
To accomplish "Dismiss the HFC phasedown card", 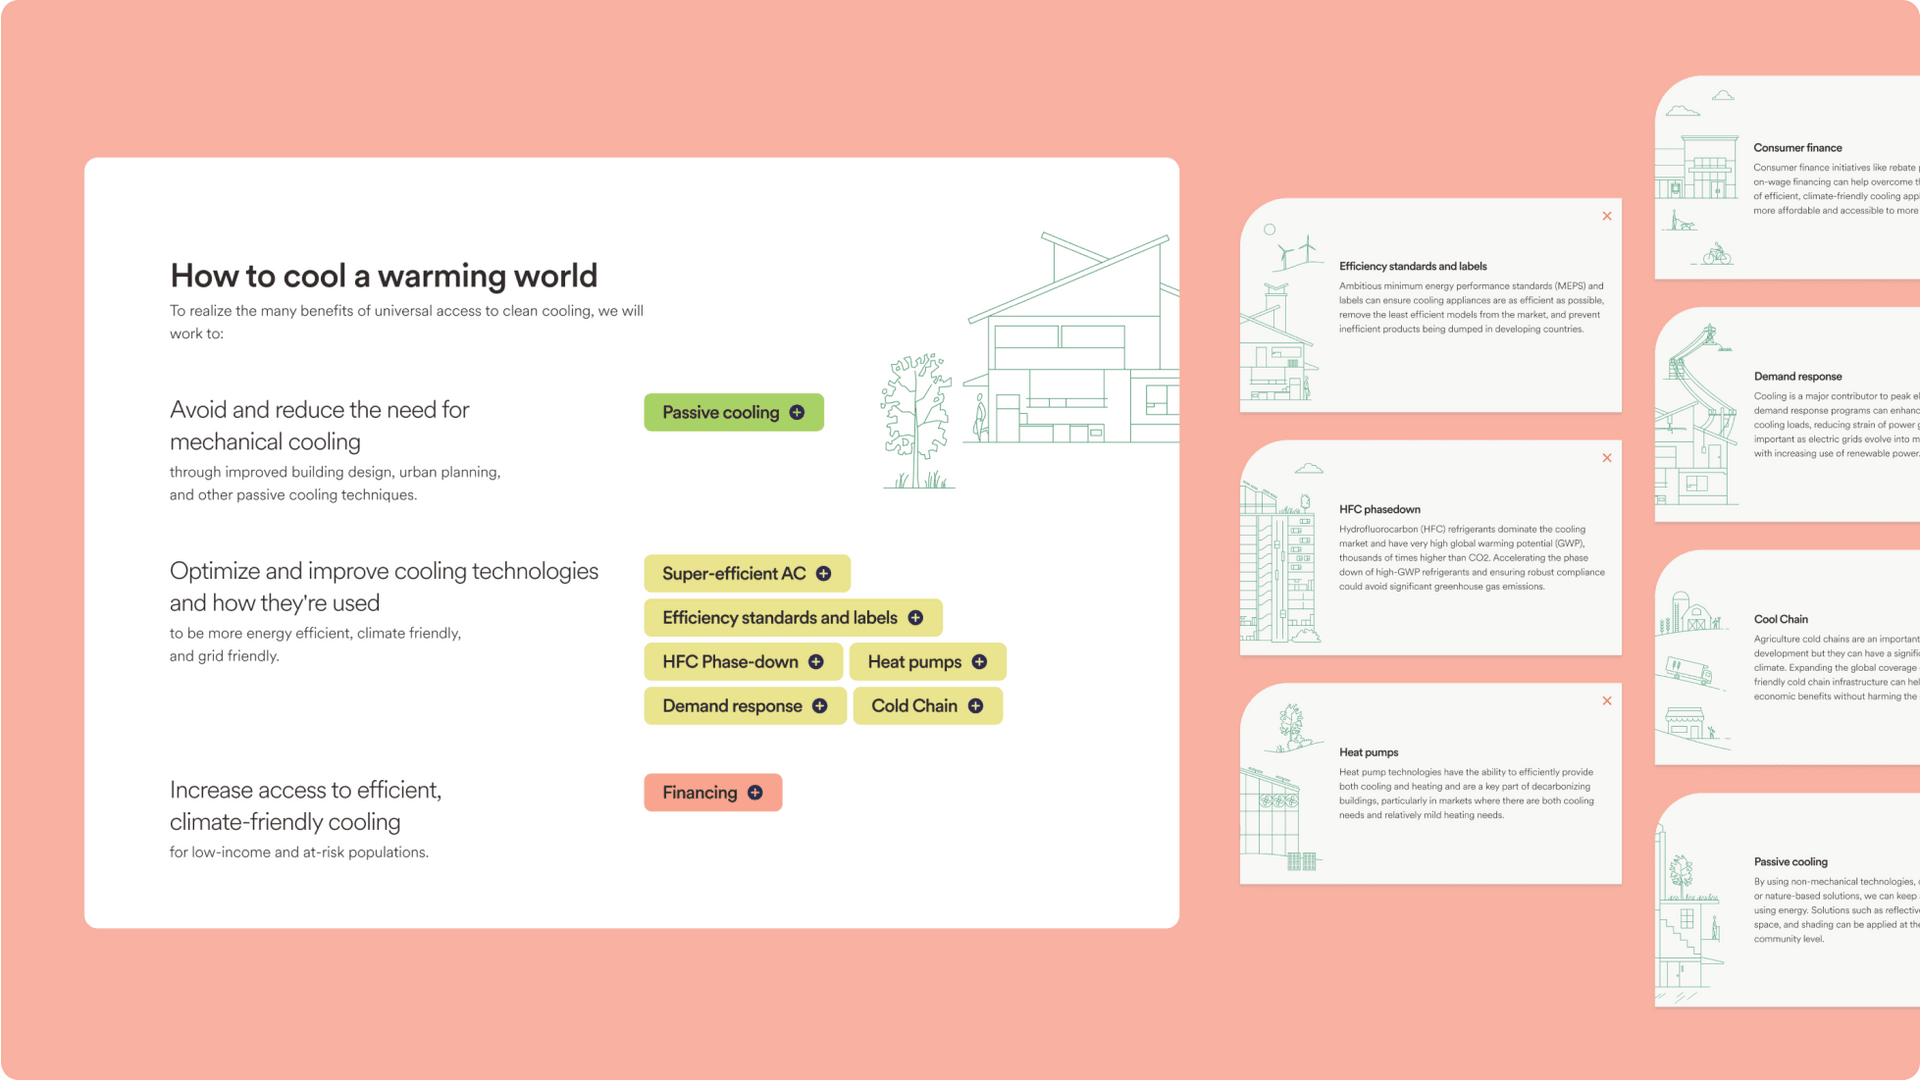I will pyautogui.click(x=1607, y=458).
